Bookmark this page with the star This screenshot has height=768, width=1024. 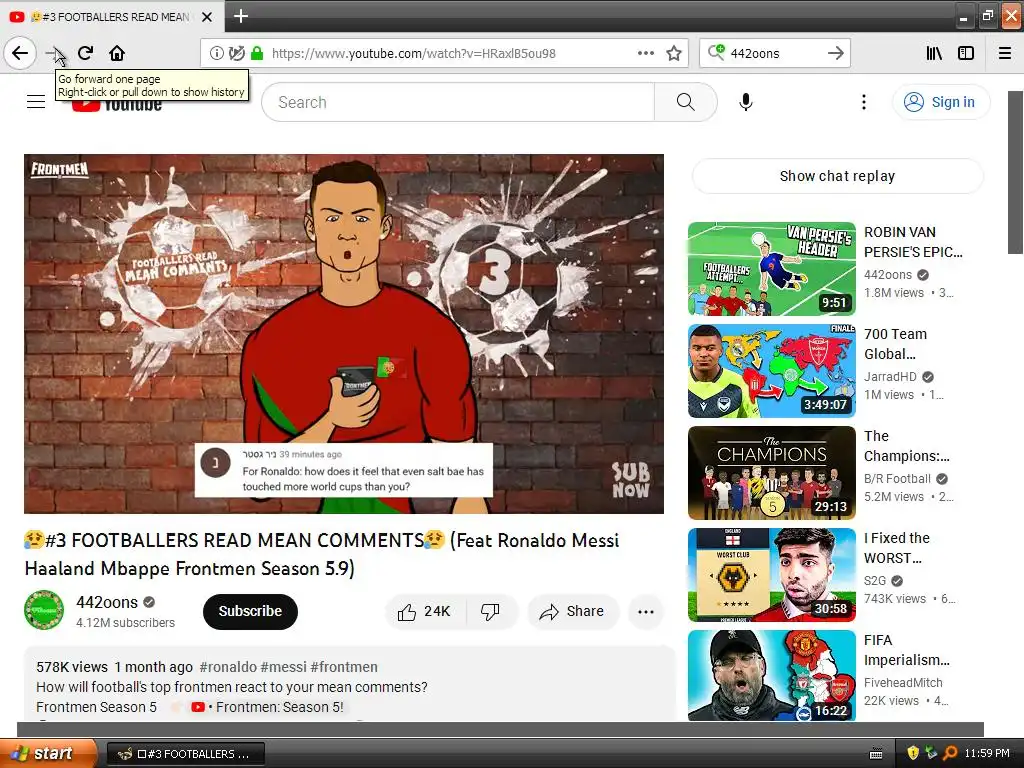[674, 53]
